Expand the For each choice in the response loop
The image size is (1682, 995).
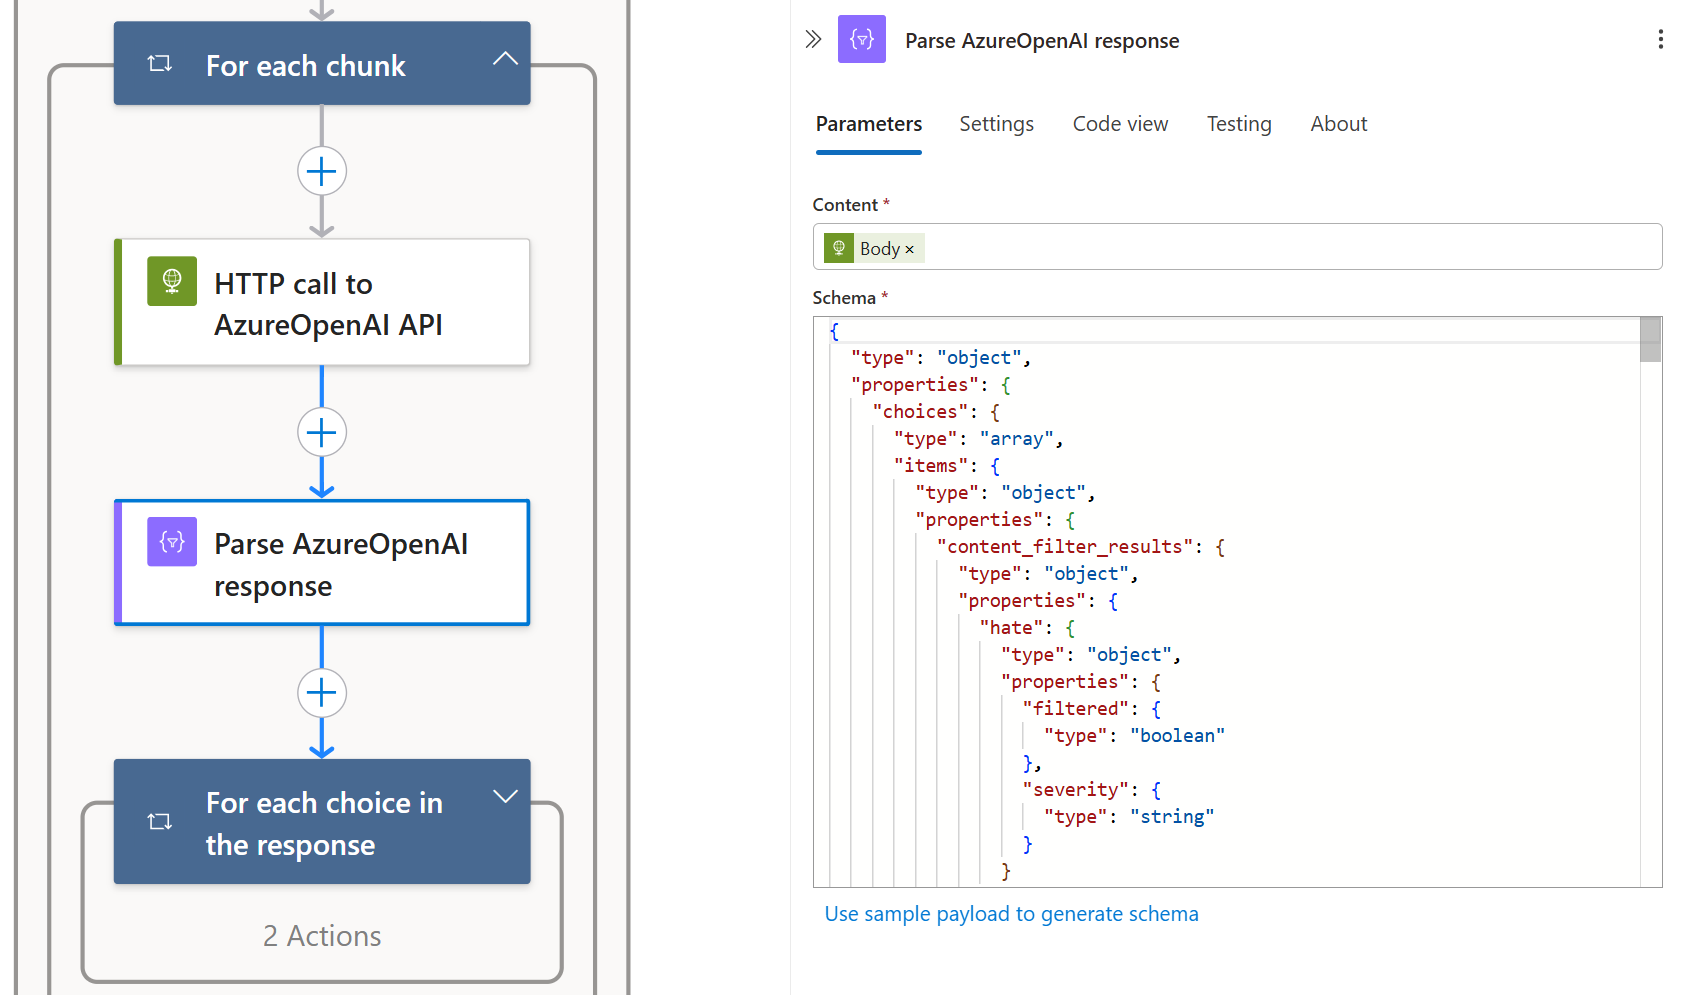point(505,796)
